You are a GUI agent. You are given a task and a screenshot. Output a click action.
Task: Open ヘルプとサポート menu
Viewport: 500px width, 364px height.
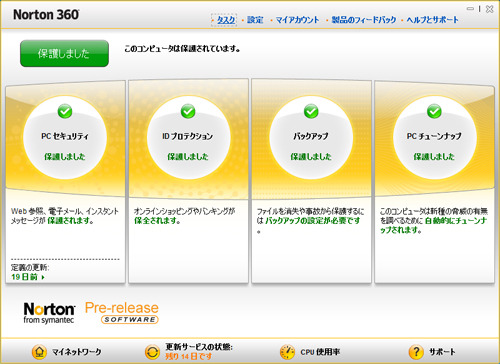(432, 20)
